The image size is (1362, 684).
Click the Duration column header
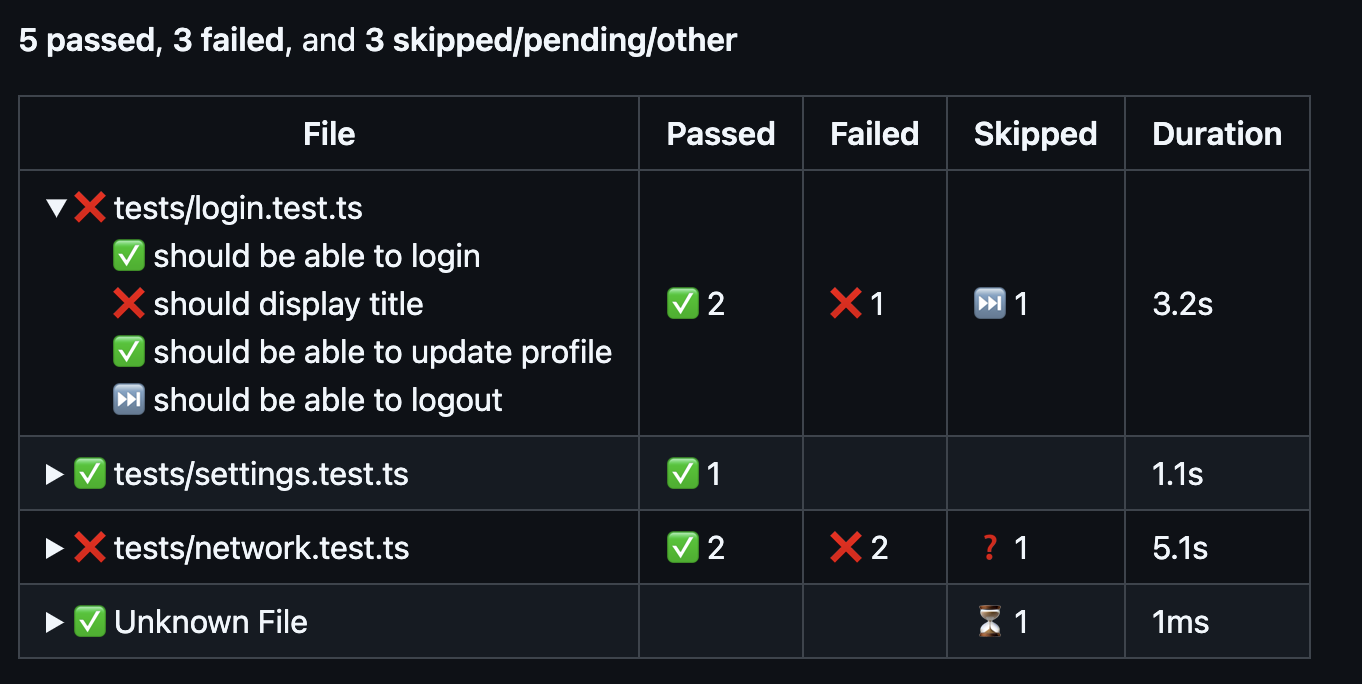tap(1217, 134)
